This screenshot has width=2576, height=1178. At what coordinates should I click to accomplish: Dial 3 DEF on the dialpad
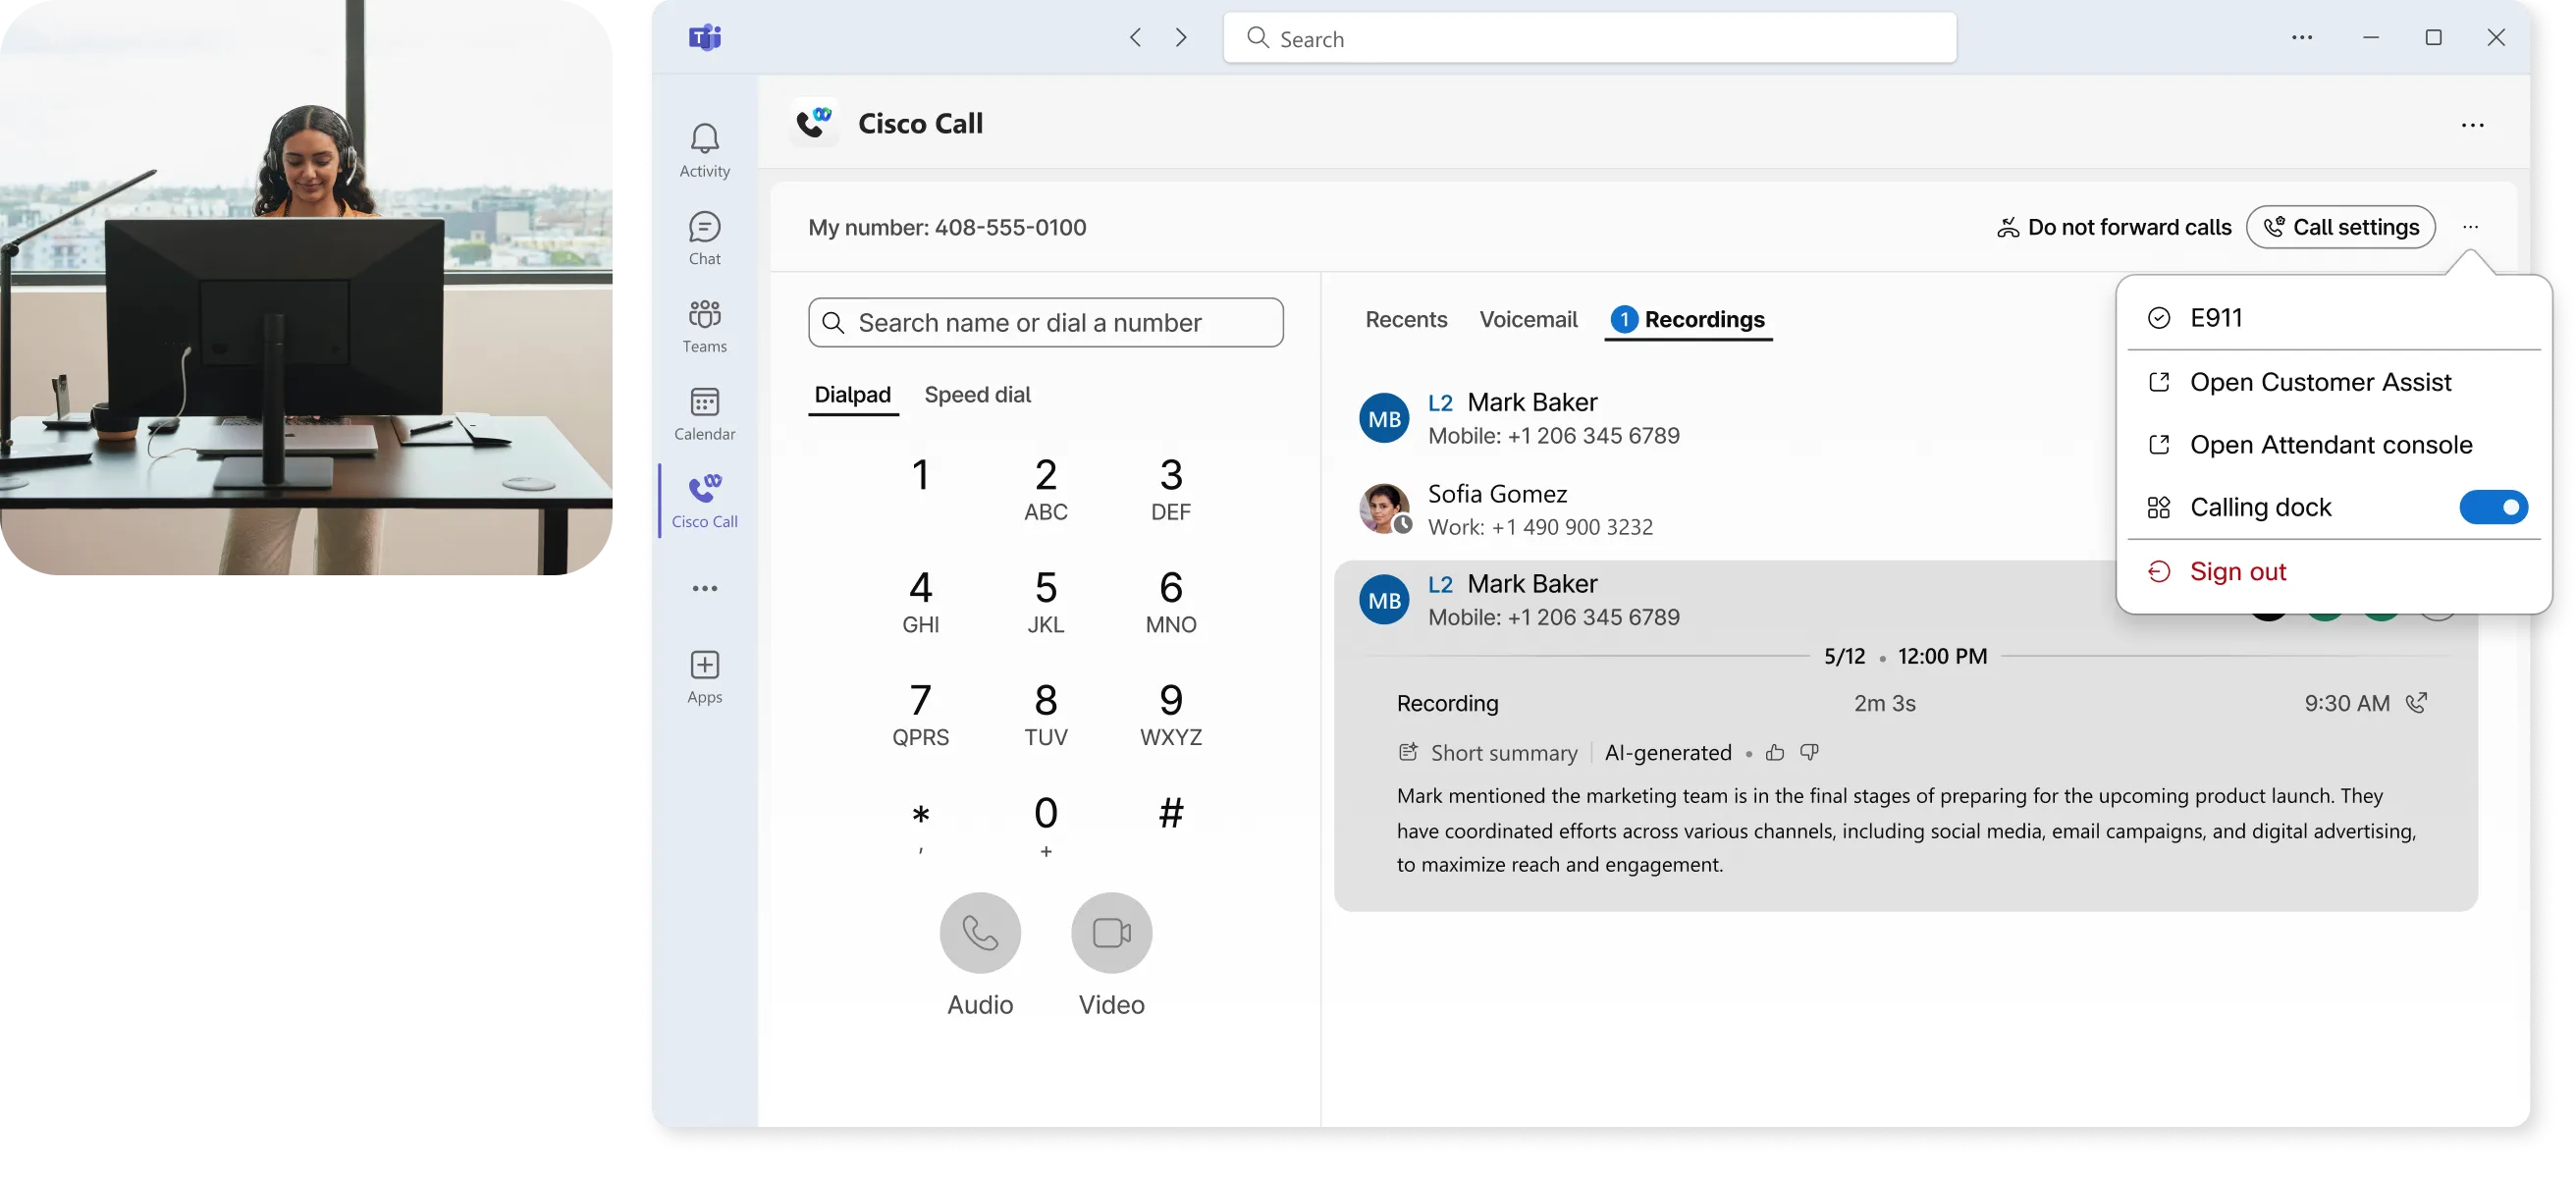(1170, 490)
